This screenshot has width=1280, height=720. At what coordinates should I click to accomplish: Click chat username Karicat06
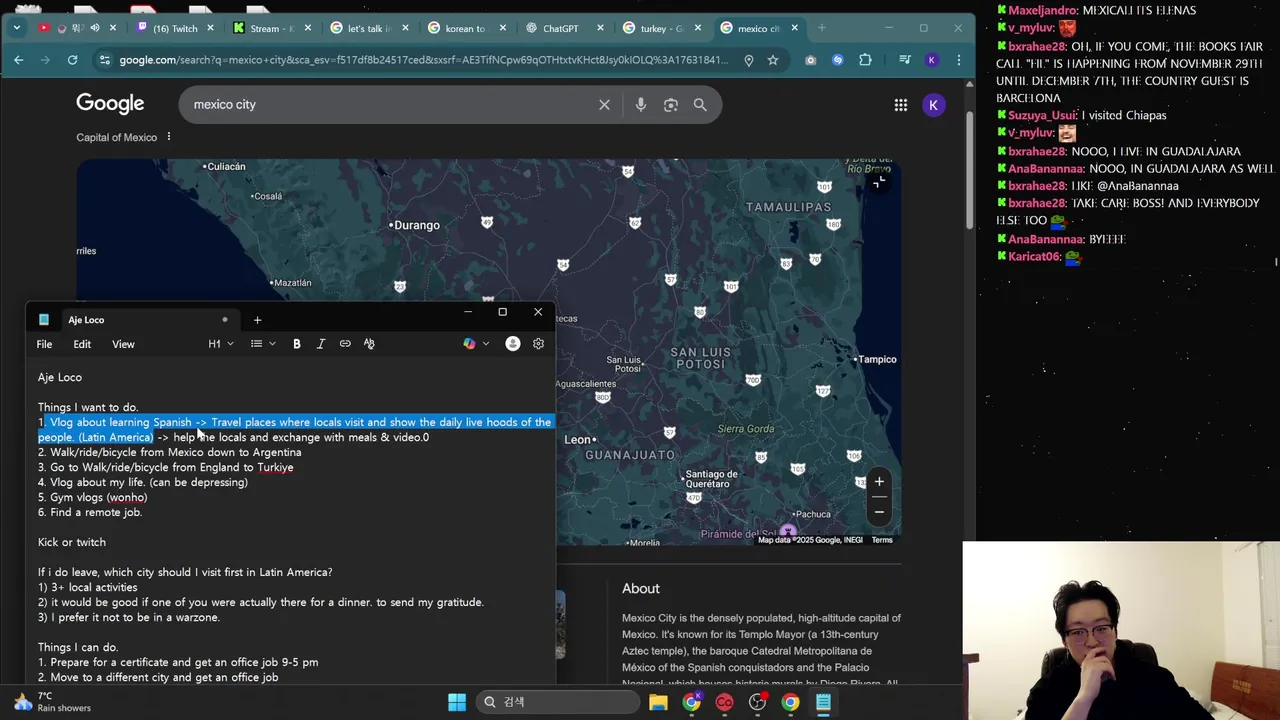pos(1034,257)
